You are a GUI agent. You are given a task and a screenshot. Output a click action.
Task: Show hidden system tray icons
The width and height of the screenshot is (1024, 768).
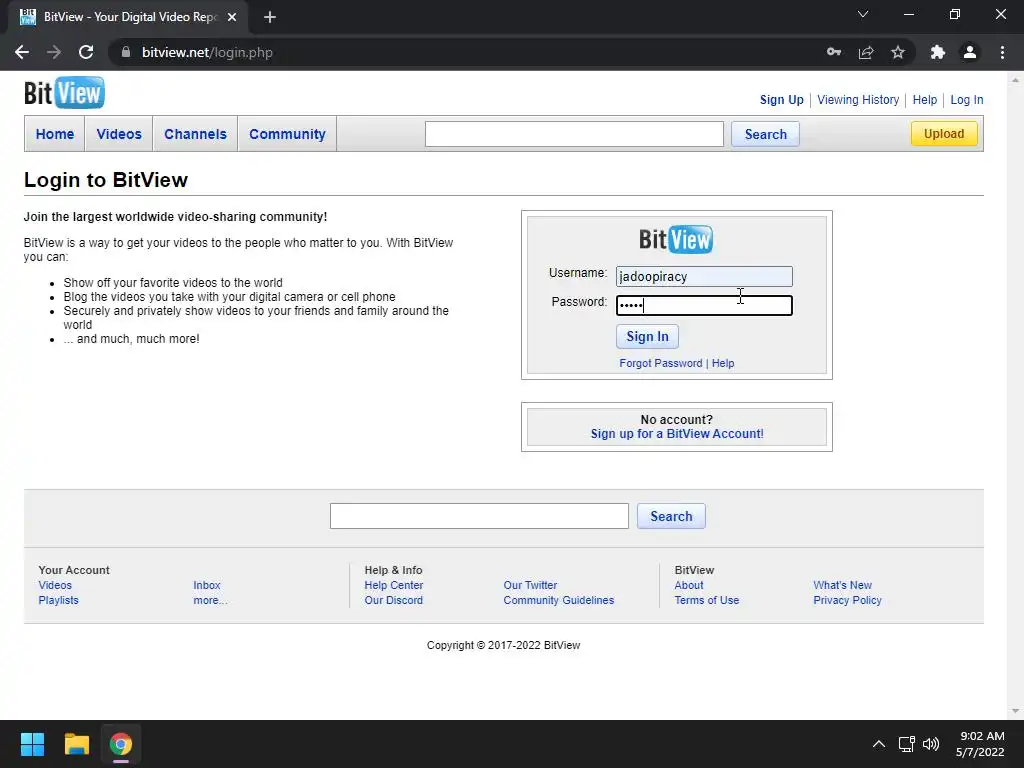(x=879, y=744)
